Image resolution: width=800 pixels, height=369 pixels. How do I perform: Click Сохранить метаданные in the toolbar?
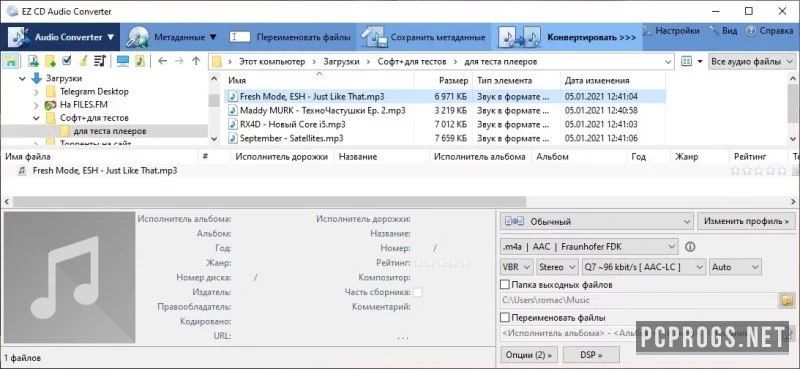[423, 37]
